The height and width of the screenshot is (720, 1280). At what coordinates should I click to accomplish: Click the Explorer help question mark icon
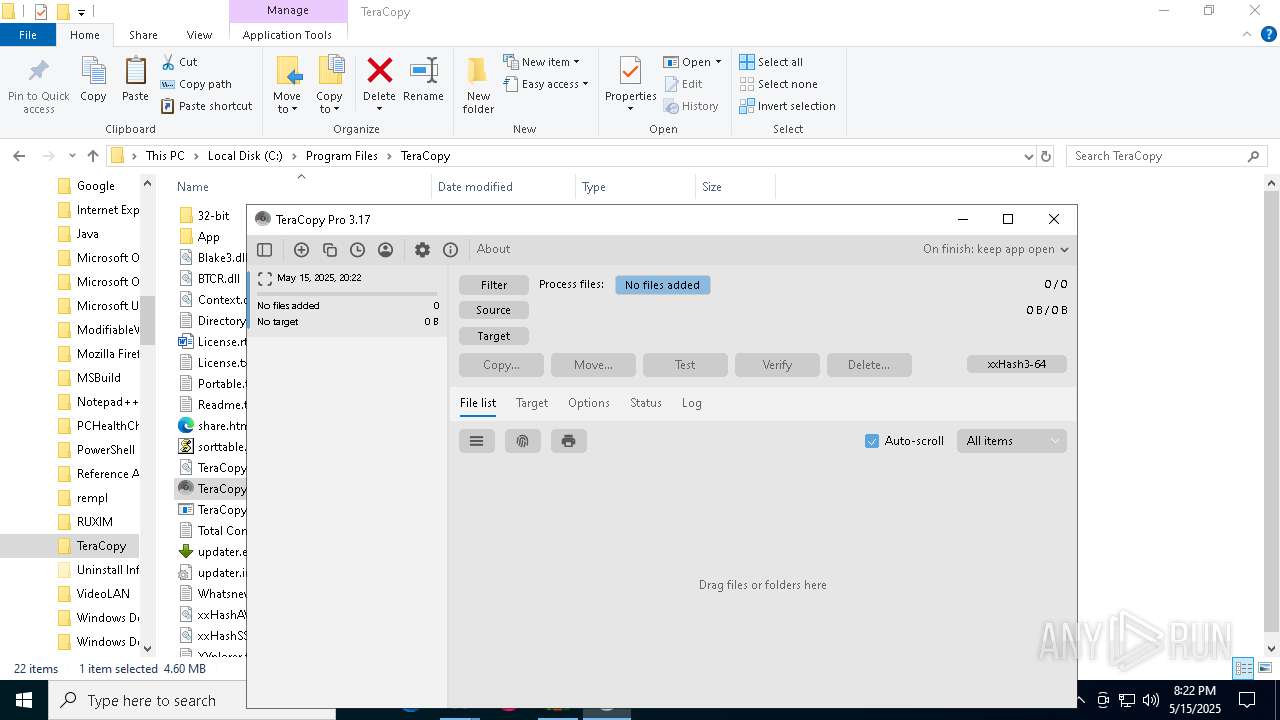[1269, 34]
